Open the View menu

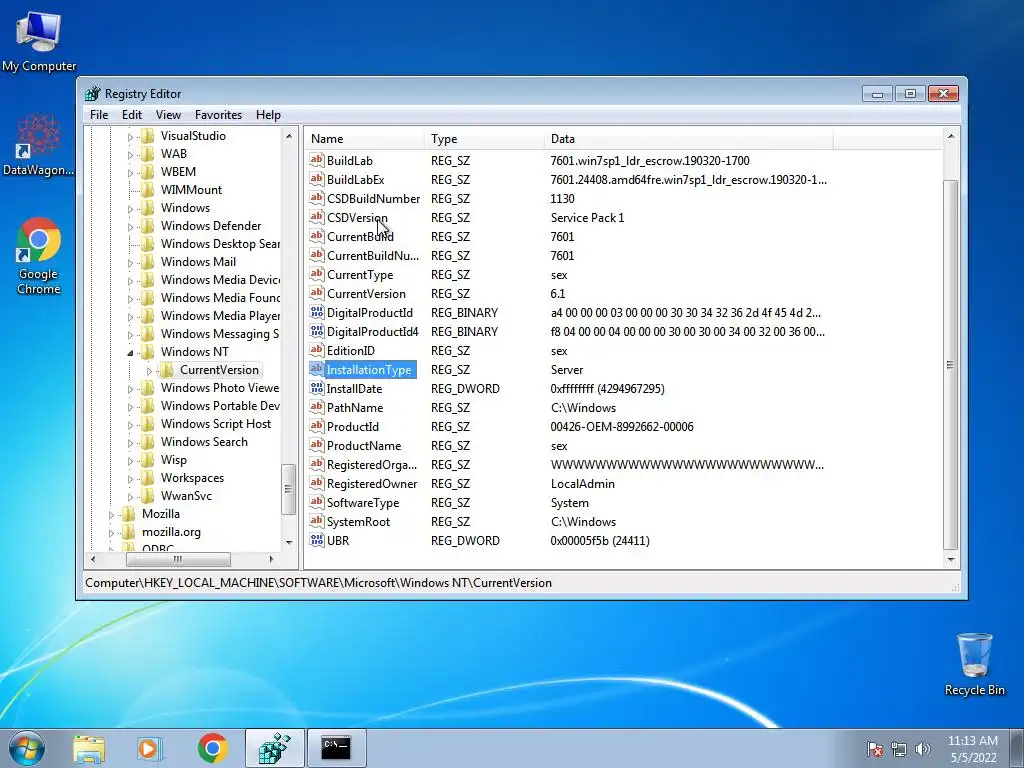coord(168,114)
